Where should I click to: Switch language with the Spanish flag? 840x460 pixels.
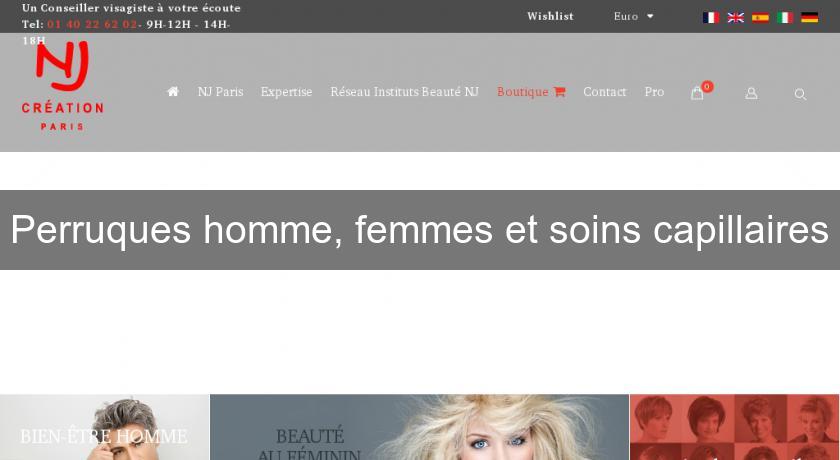click(x=760, y=17)
